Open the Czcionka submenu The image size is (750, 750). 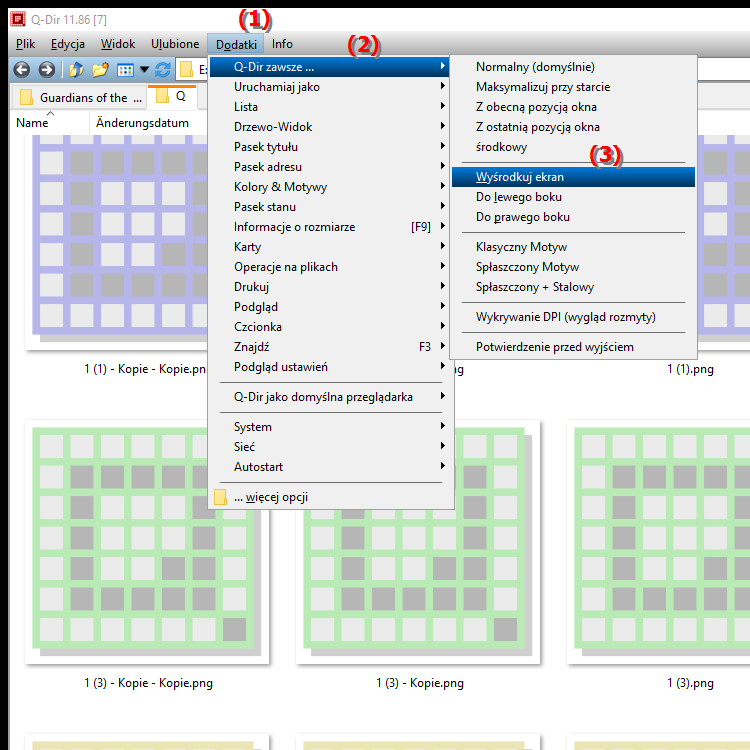pyautogui.click(x=329, y=327)
